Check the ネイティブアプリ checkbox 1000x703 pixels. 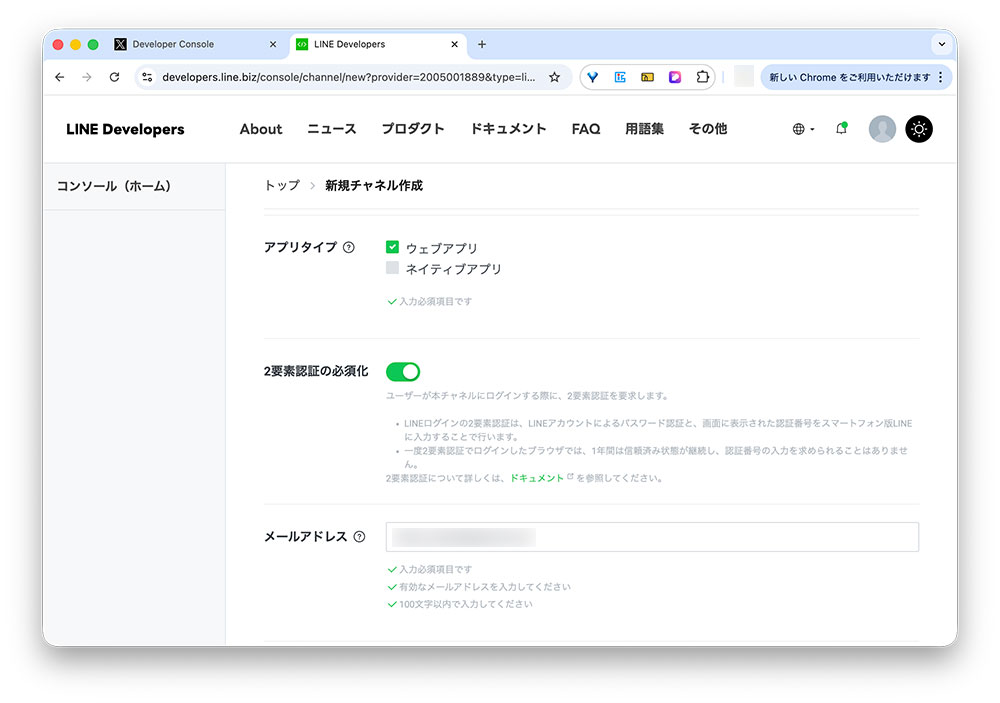[392, 268]
